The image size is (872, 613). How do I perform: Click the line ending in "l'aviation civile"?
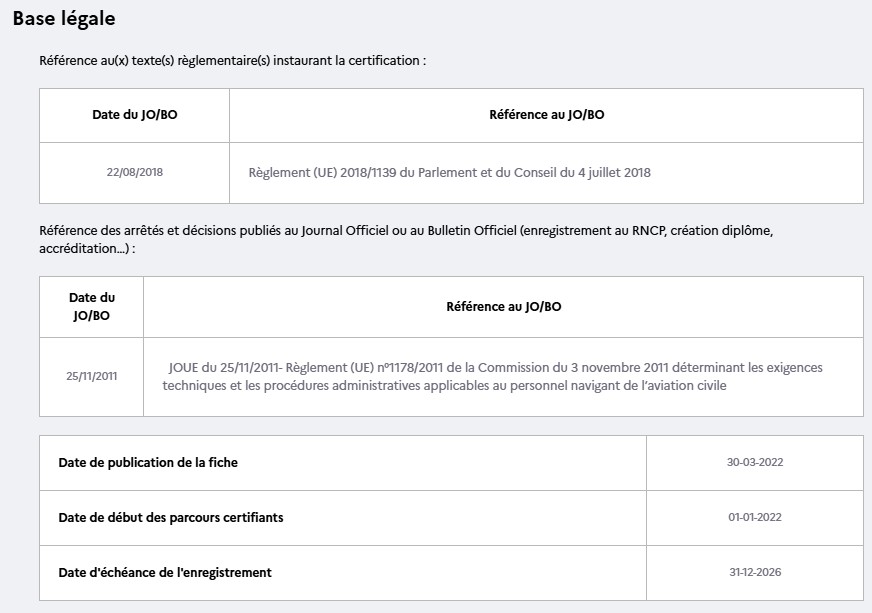(x=444, y=385)
